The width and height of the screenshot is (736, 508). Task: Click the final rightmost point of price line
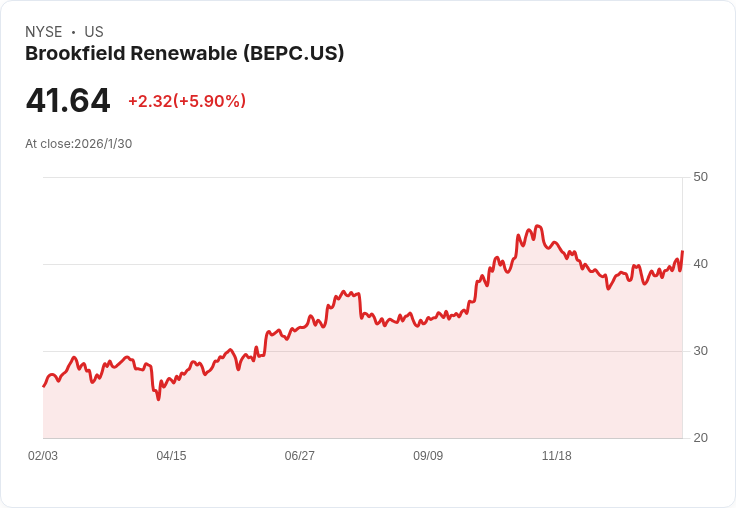tap(682, 252)
